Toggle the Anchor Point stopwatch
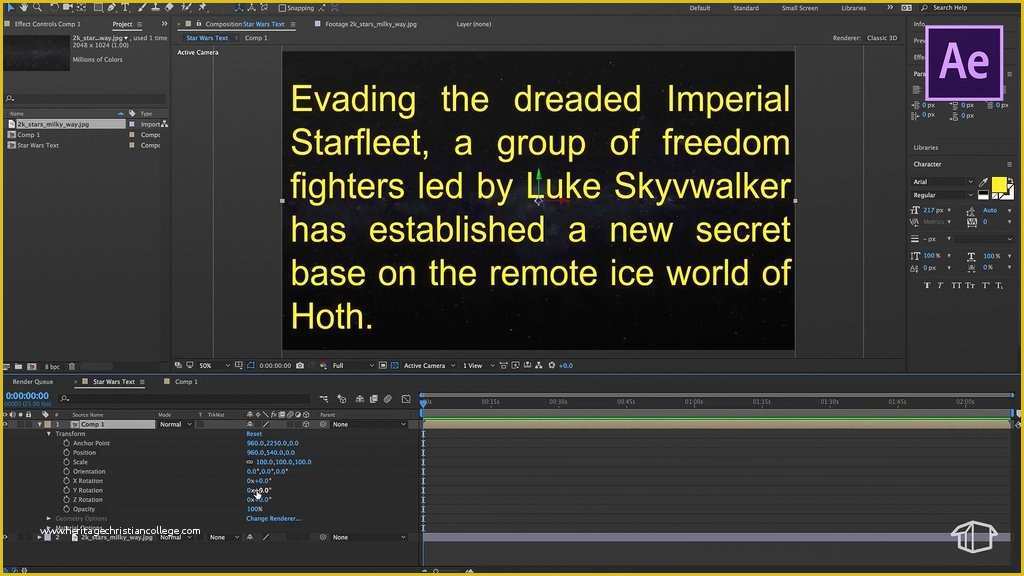Screen dimensions: 1024x576 67,443
